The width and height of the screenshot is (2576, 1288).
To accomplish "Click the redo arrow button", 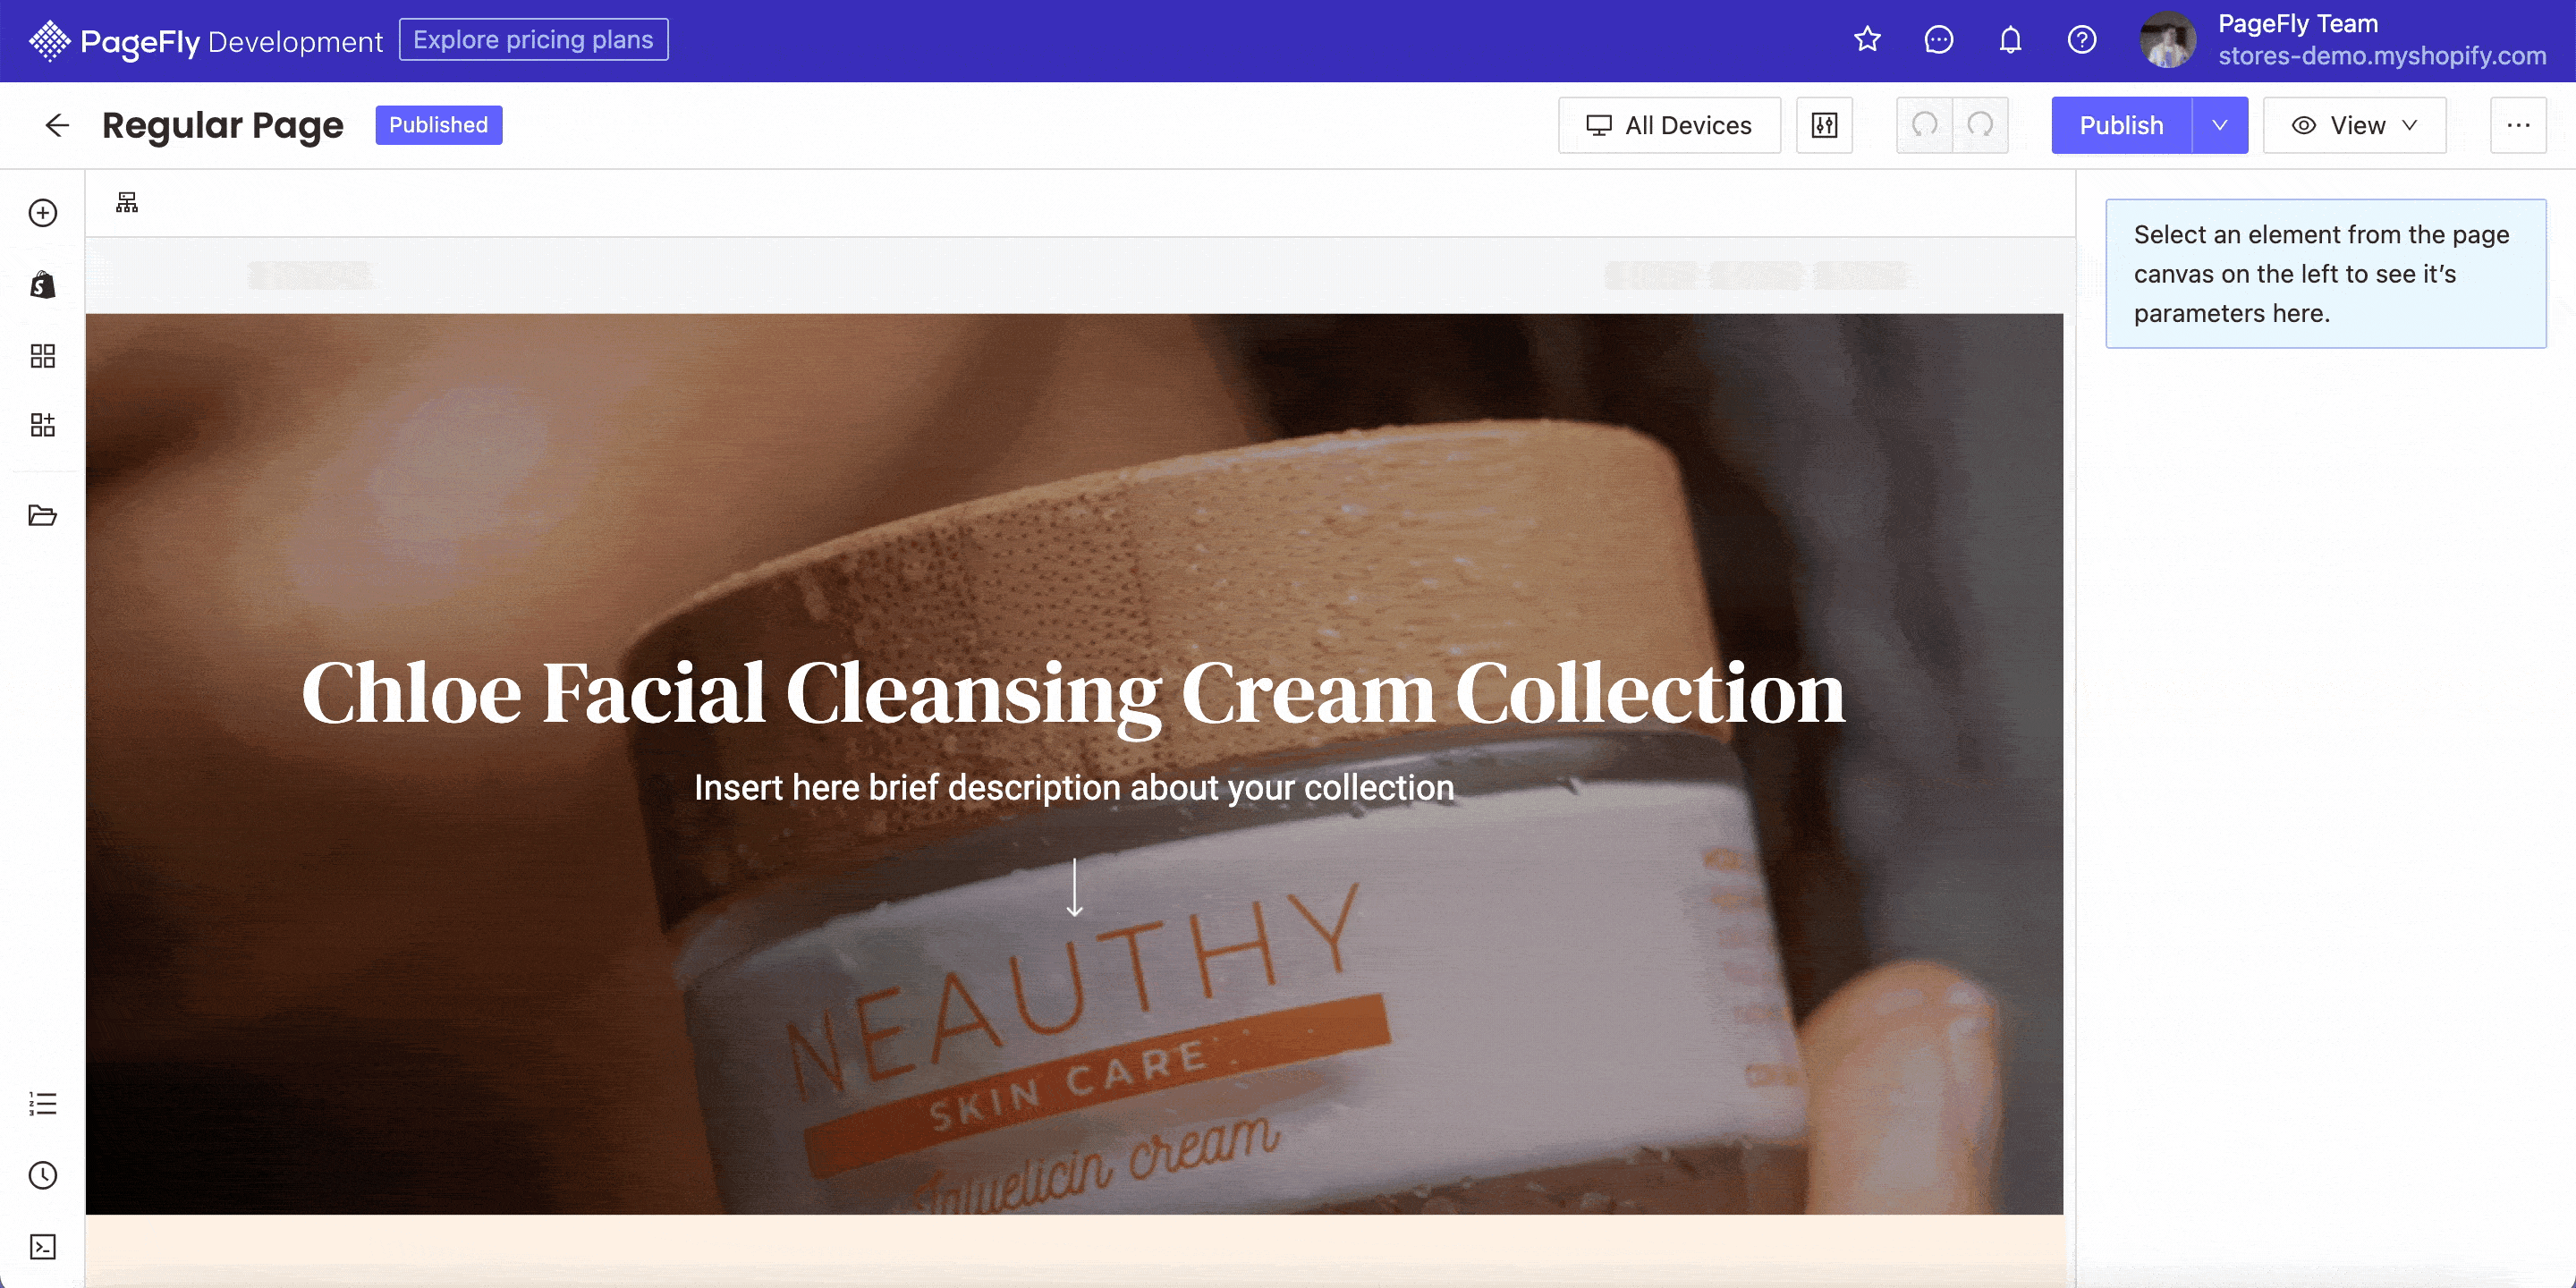I will pos(1980,125).
